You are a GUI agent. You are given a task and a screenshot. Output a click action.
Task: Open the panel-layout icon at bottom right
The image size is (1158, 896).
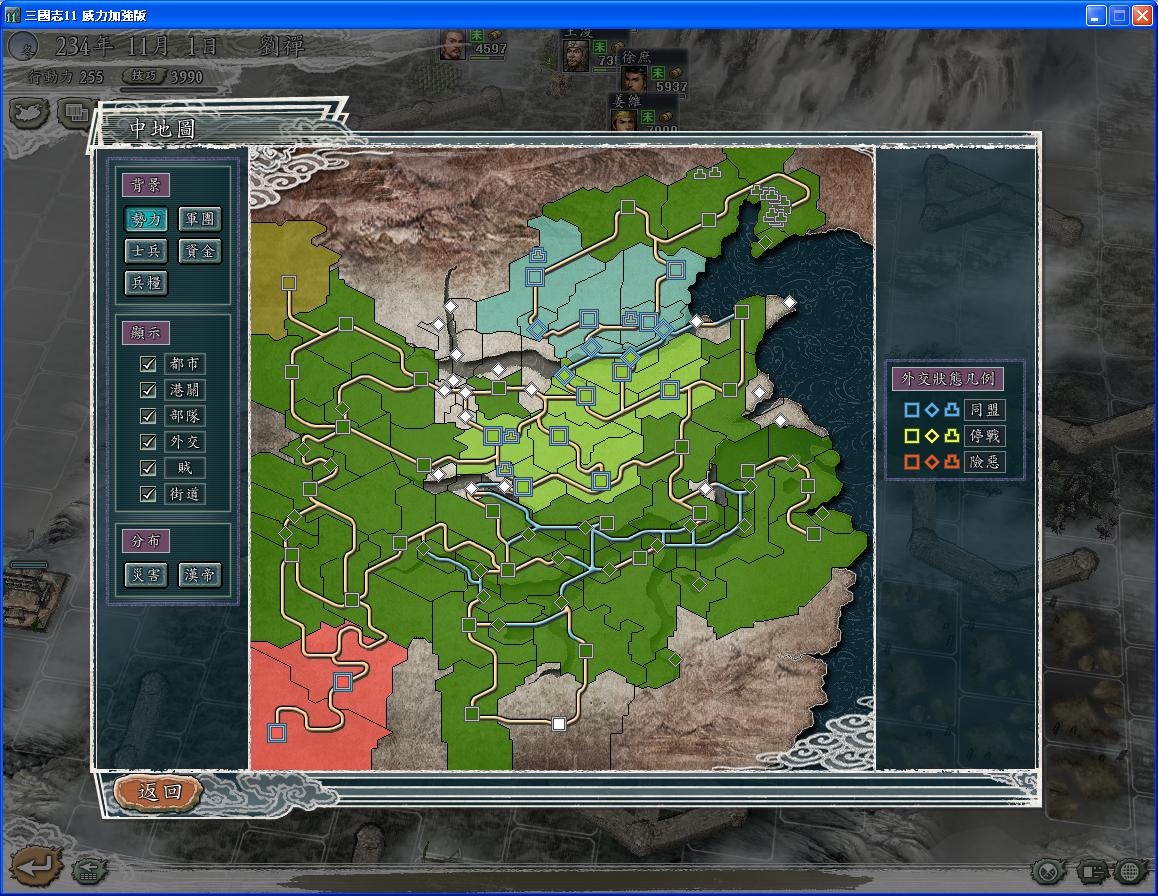tap(1091, 872)
